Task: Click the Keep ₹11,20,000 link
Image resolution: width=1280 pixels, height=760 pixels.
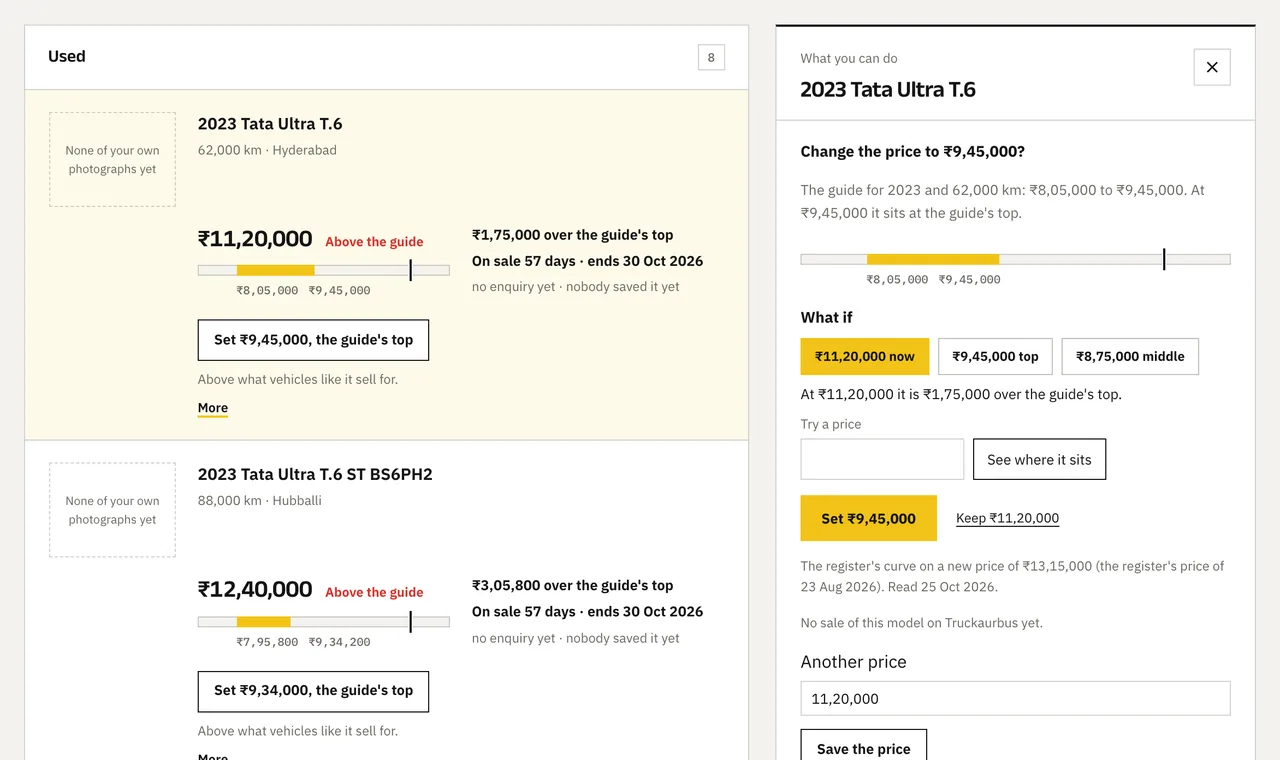Action: [1007, 518]
